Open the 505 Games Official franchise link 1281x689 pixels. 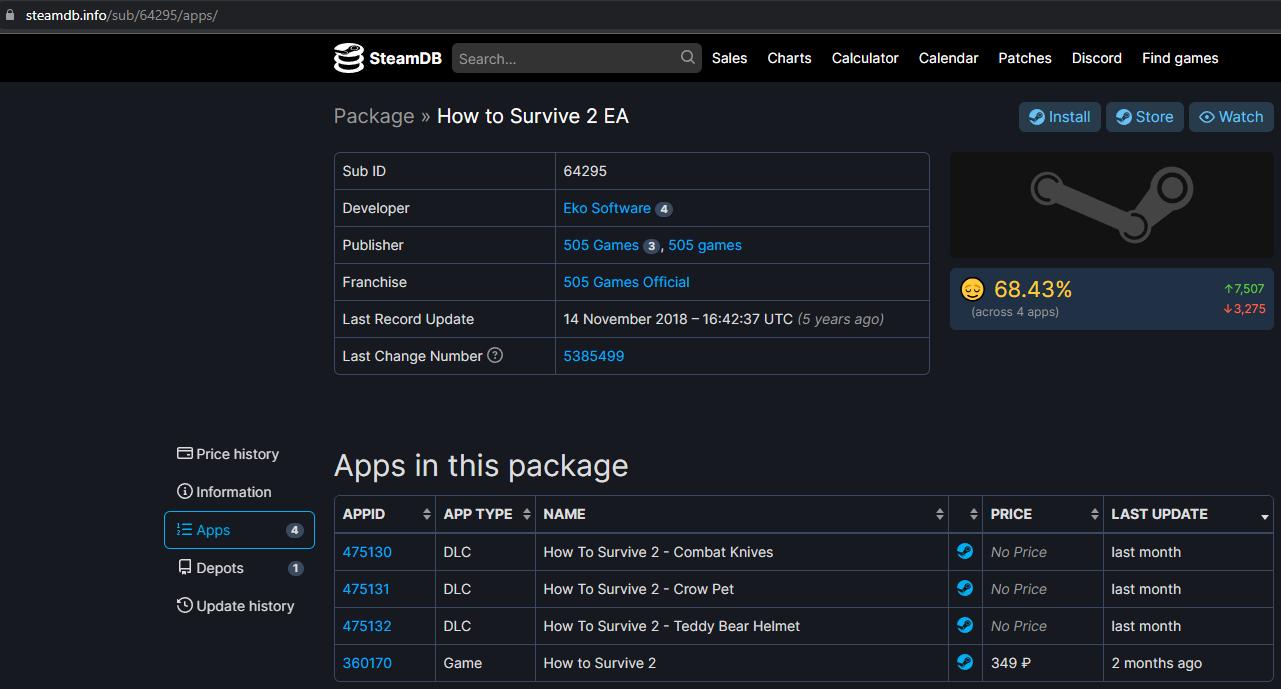click(x=626, y=282)
